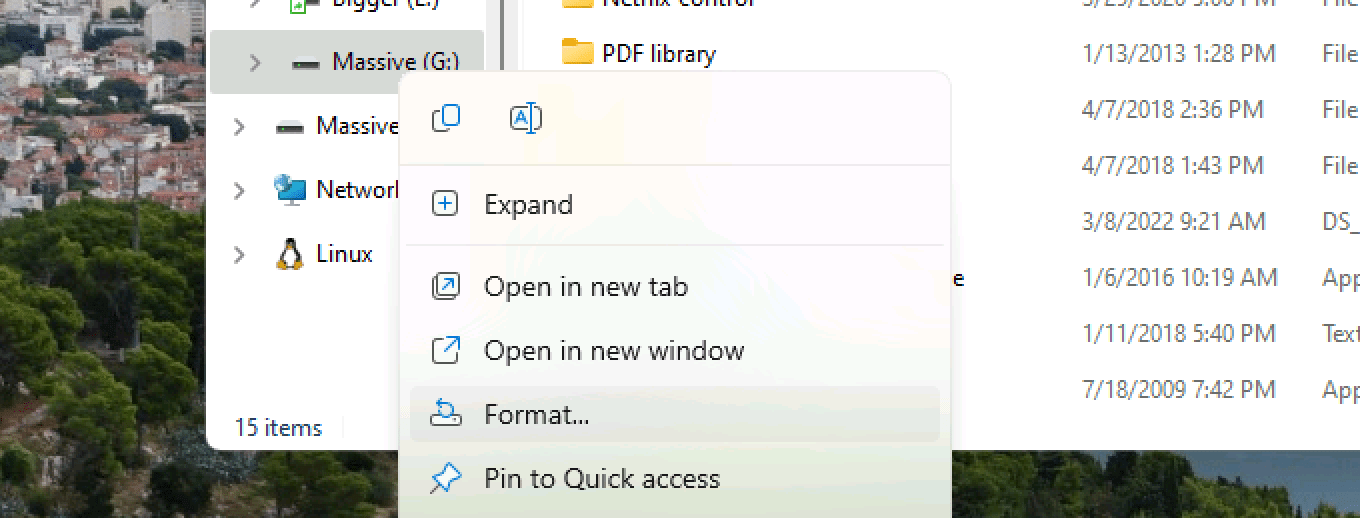Screen dimensions: 1360x518
Task: Select Pin to Quick access
Action: tap(602, 479)
